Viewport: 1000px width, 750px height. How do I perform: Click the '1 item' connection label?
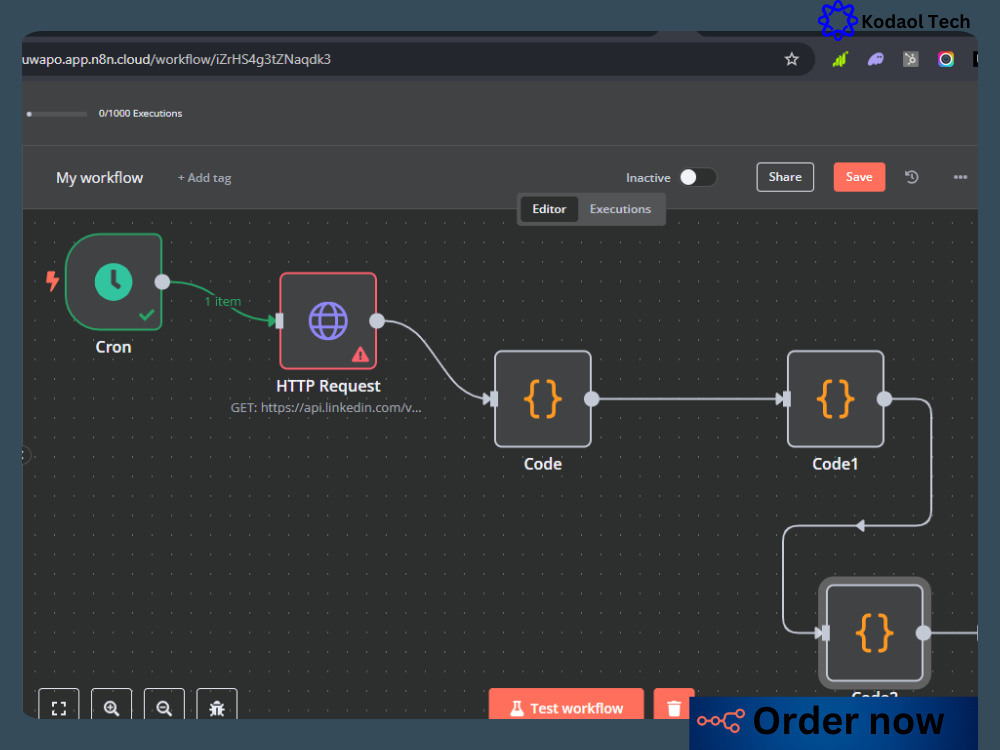click(x=223, y=301)
